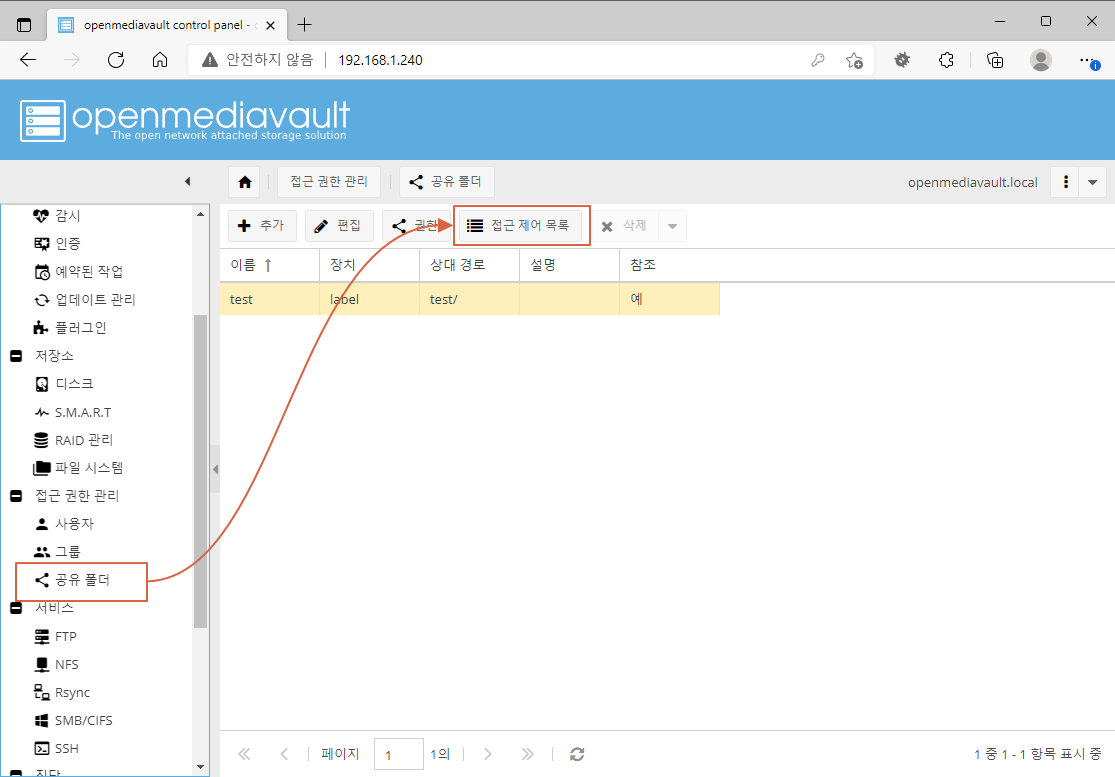This screenshot has height=777, width=1115.
Task: Open a new browser tab
Action: click(x=304, y=25)
